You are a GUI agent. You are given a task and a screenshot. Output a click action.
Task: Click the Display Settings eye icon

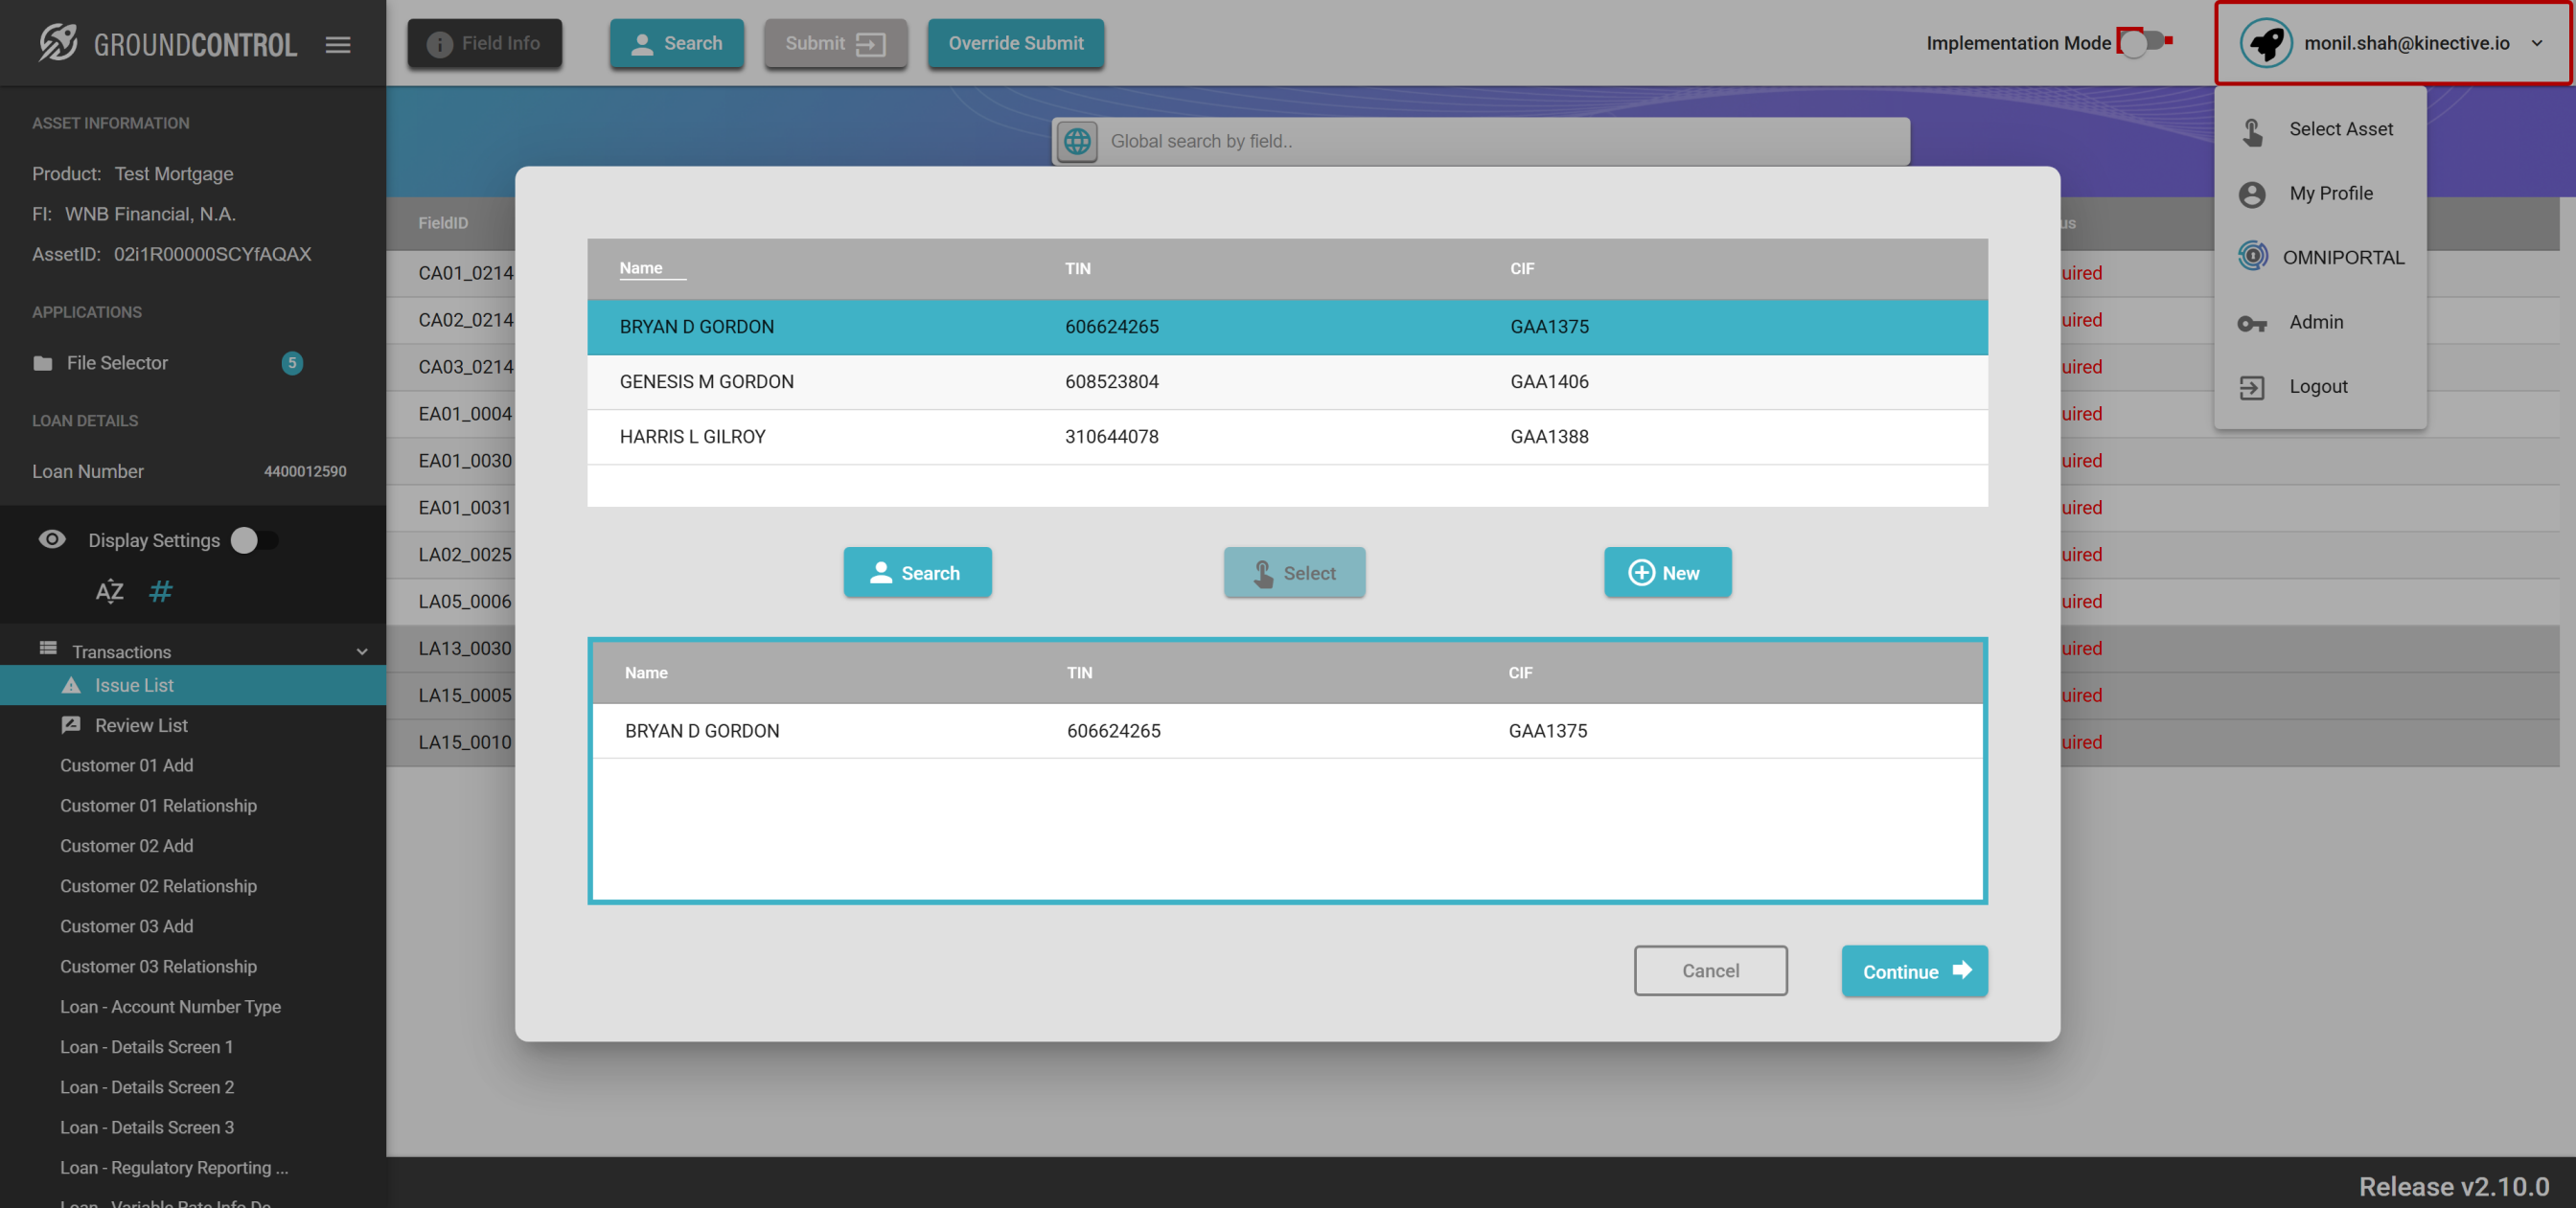[52, 539]
